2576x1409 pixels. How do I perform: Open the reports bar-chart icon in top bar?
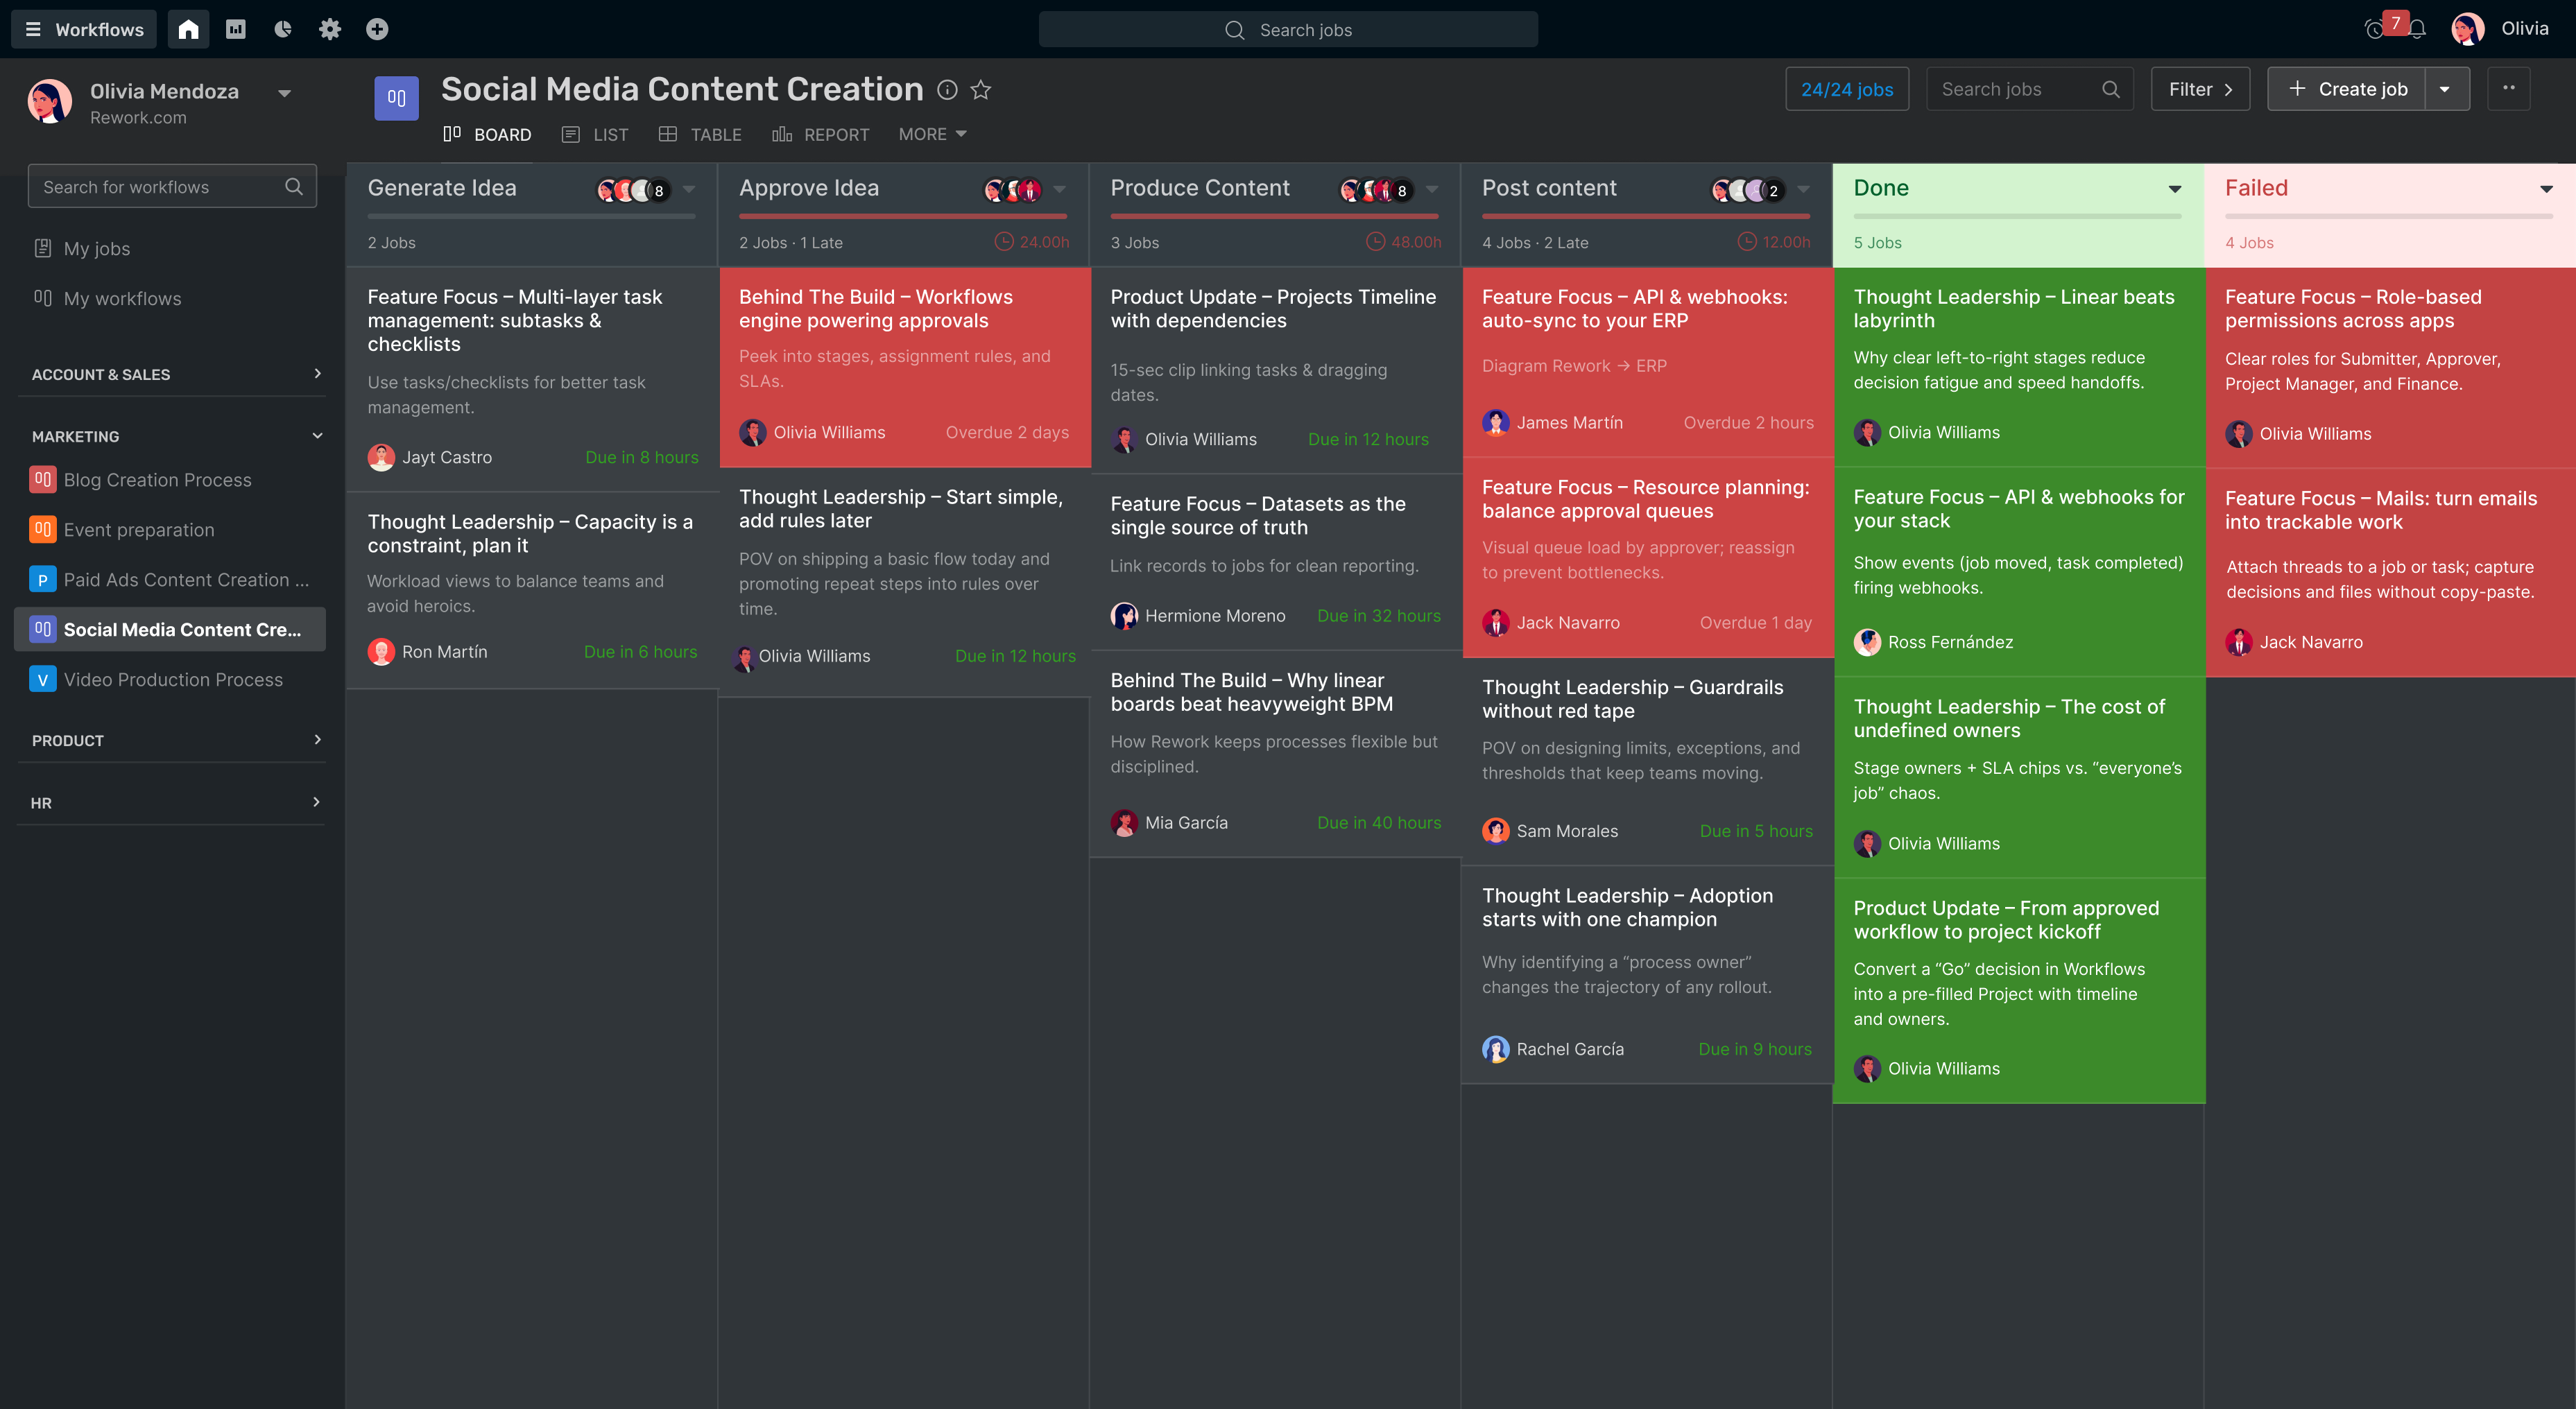click(236, 29)
